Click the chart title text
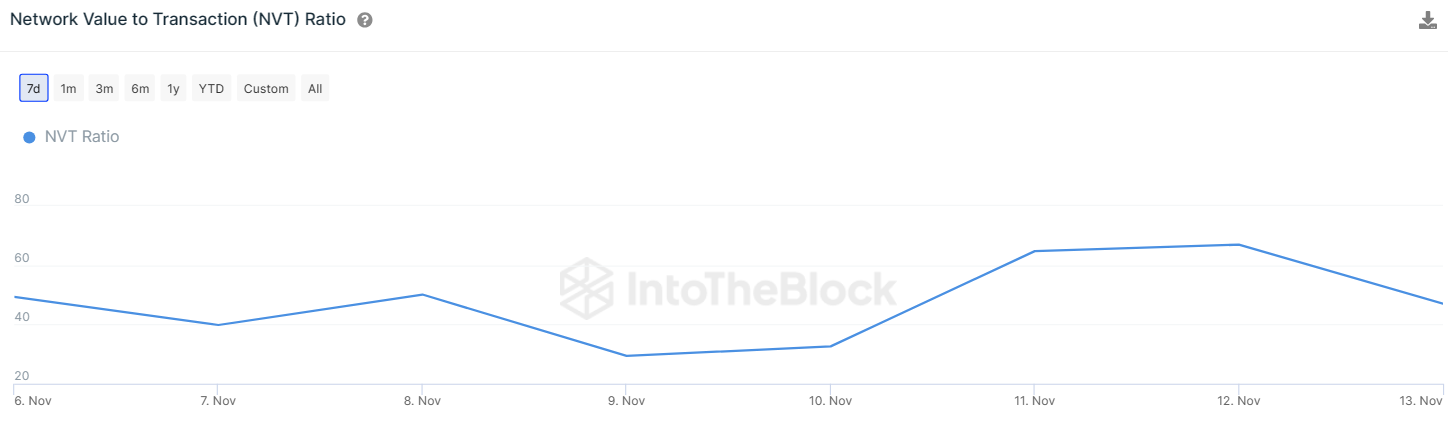The image size is (1448, 432). [x=178, y=20]
